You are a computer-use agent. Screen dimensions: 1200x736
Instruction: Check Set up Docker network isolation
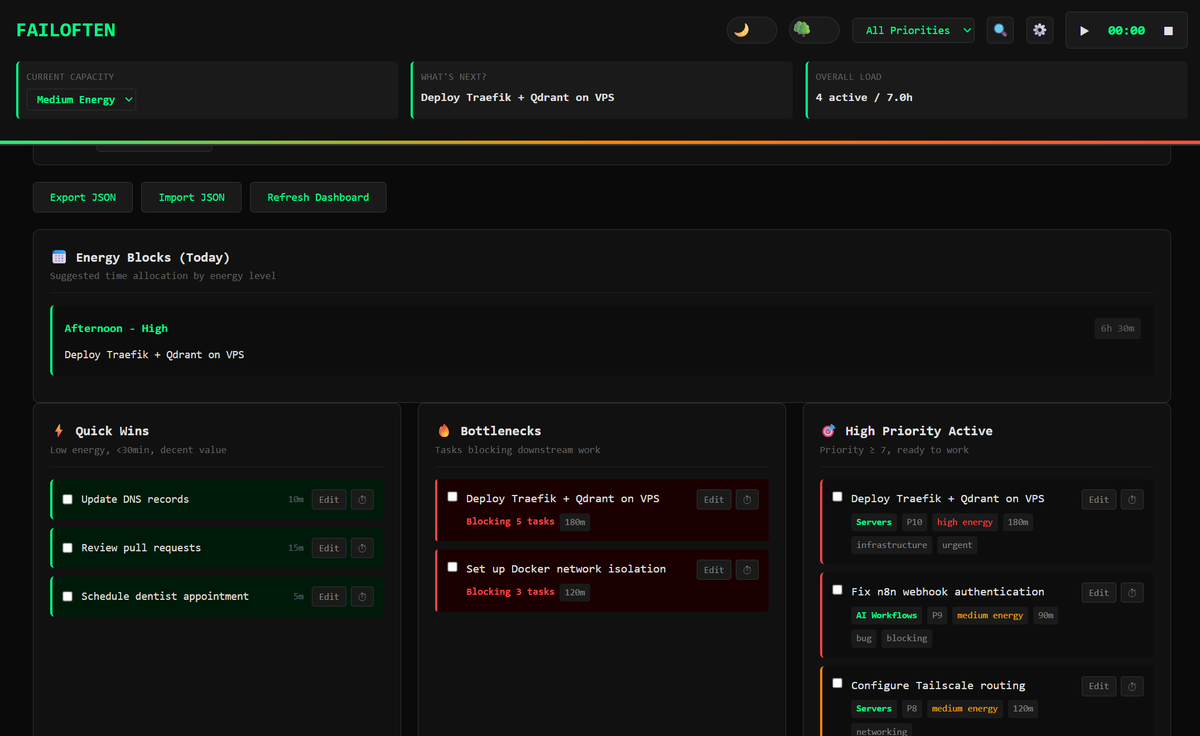pyautogui.click(x=452, y=567)
